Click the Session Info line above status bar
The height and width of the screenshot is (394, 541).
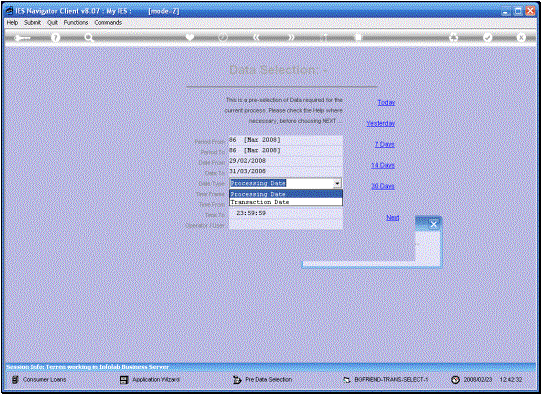click(x=88, y=367)
